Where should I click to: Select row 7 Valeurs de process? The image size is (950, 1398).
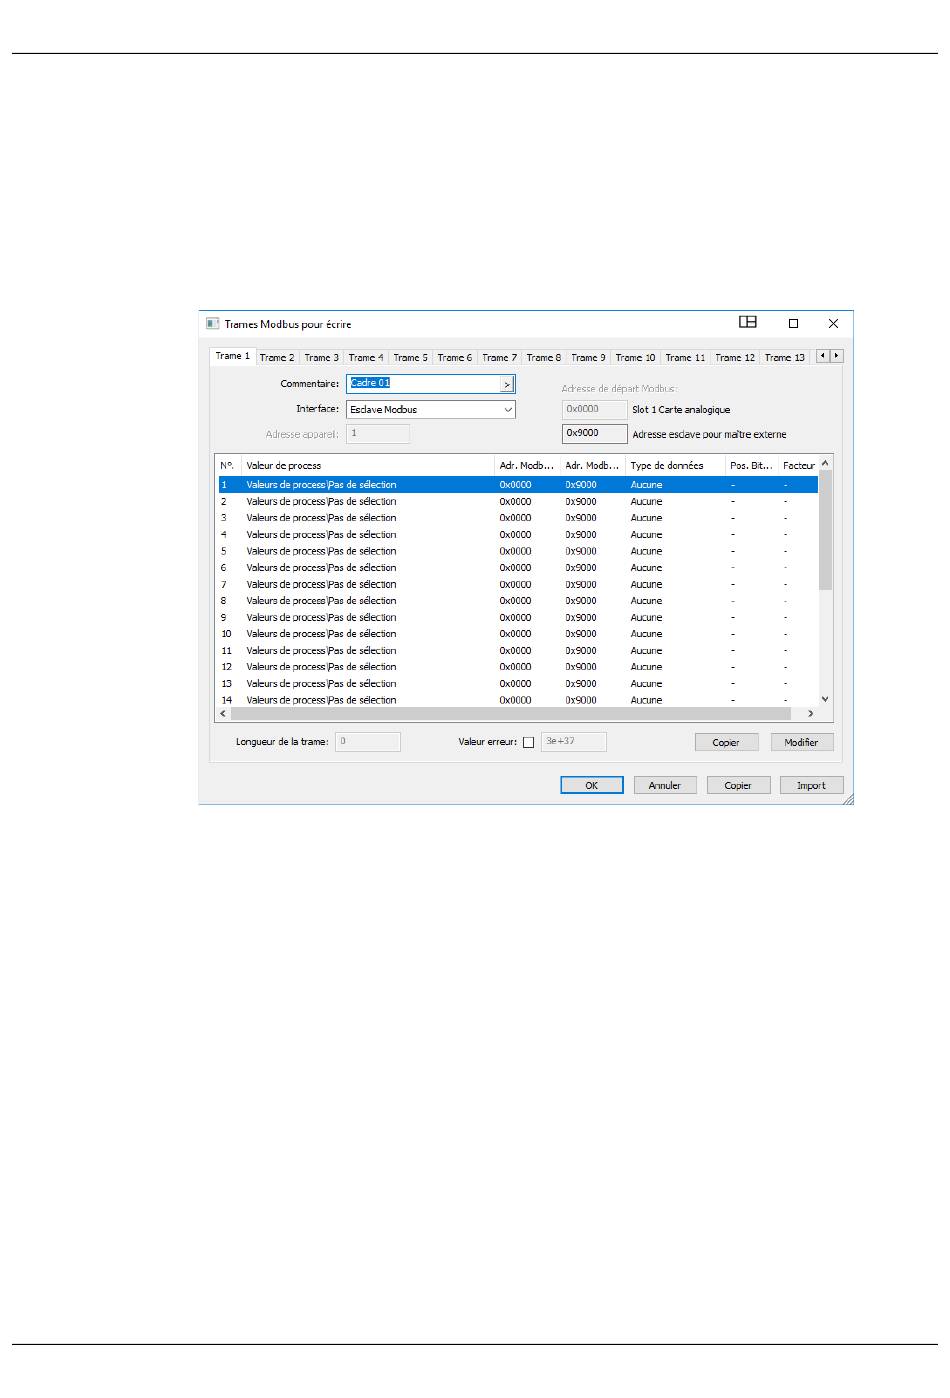click(x=518, y=584)
